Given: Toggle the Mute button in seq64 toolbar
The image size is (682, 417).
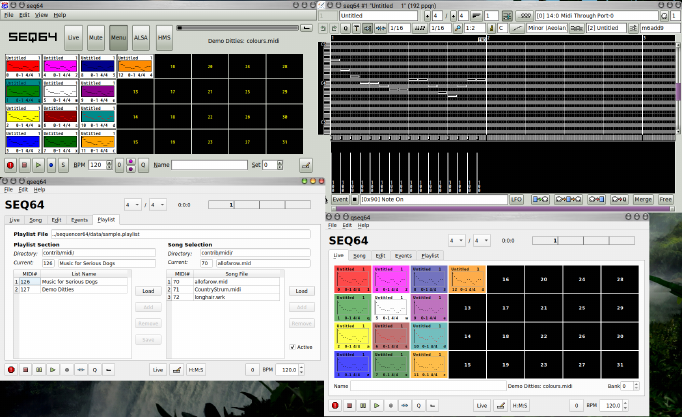Looking at the screenshot, I should pos(95,37).
